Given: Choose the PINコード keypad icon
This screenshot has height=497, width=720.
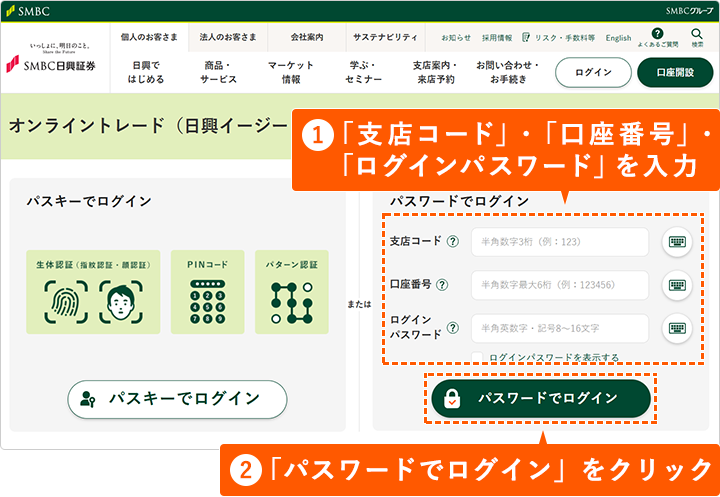Looking at the screenshot, I should coord(208,301).
